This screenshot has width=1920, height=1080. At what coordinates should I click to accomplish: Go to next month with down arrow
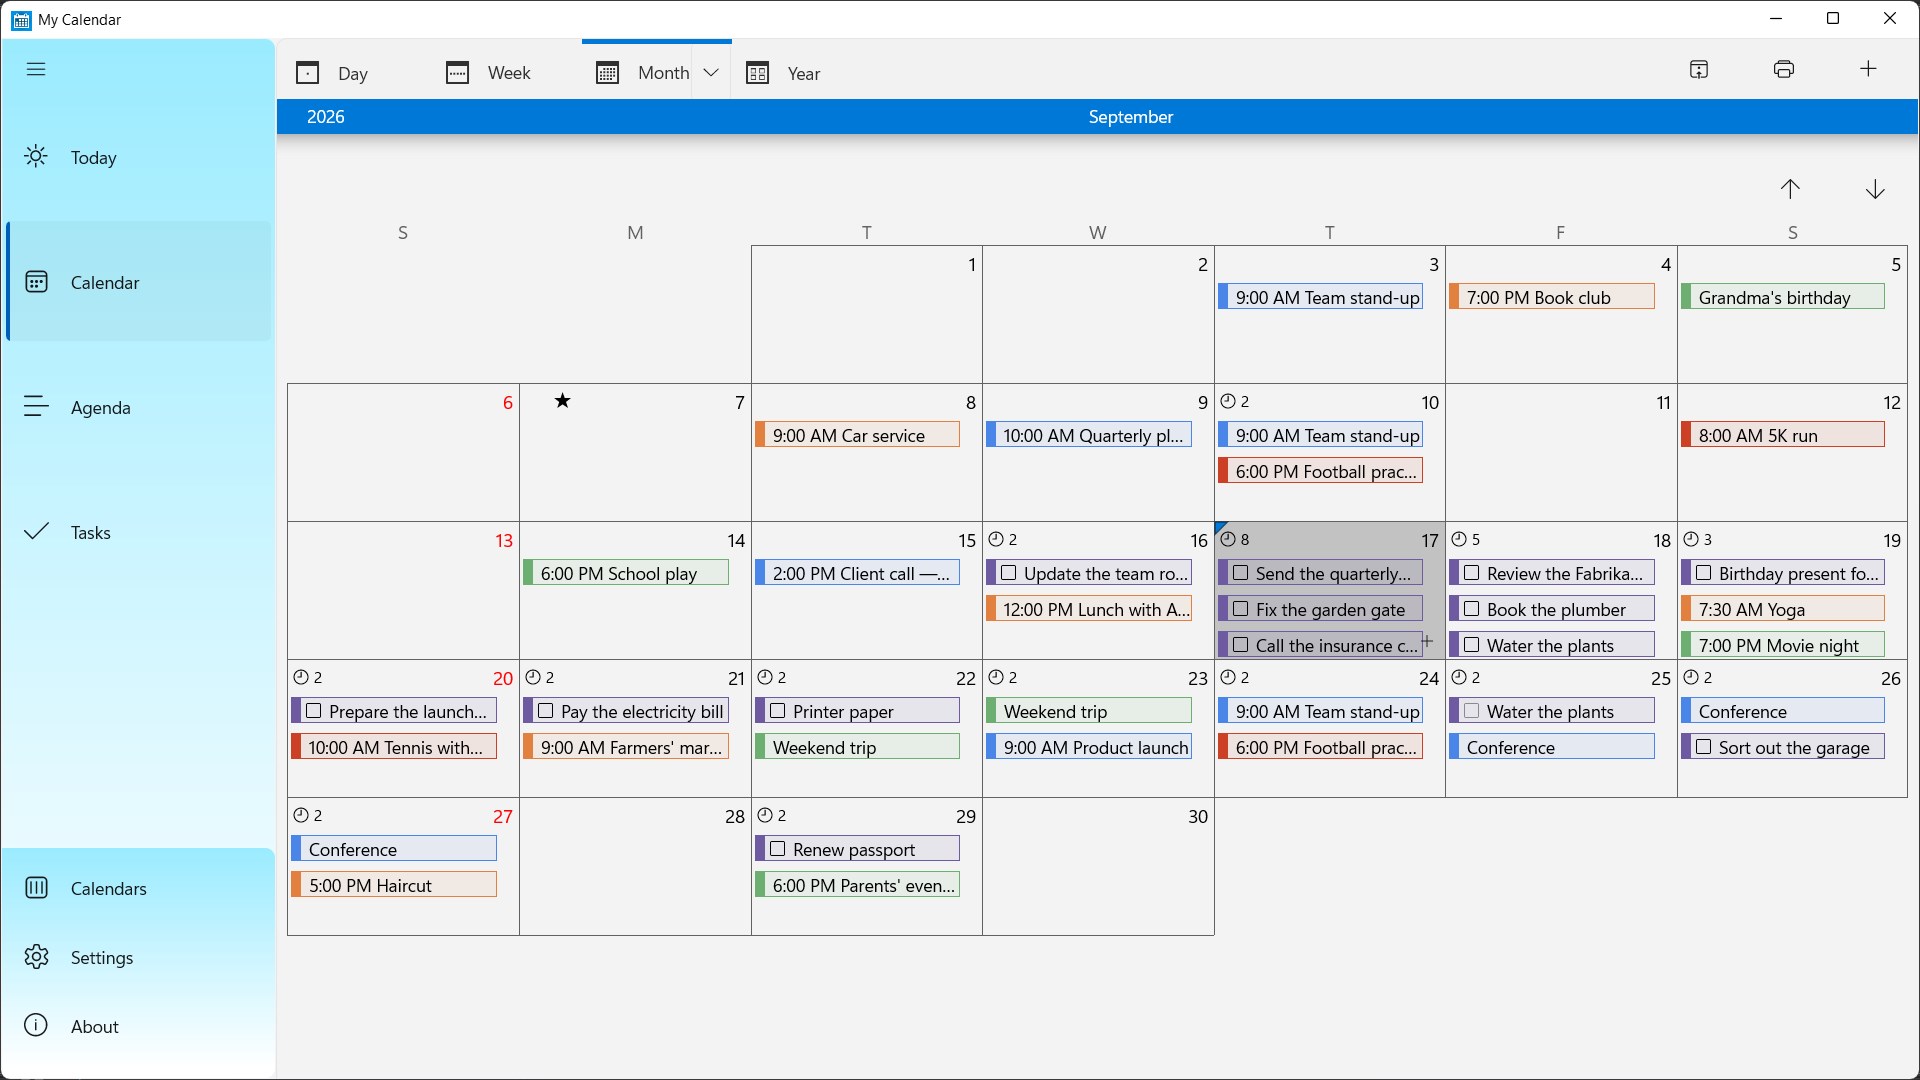click(x=1875, y=189)
